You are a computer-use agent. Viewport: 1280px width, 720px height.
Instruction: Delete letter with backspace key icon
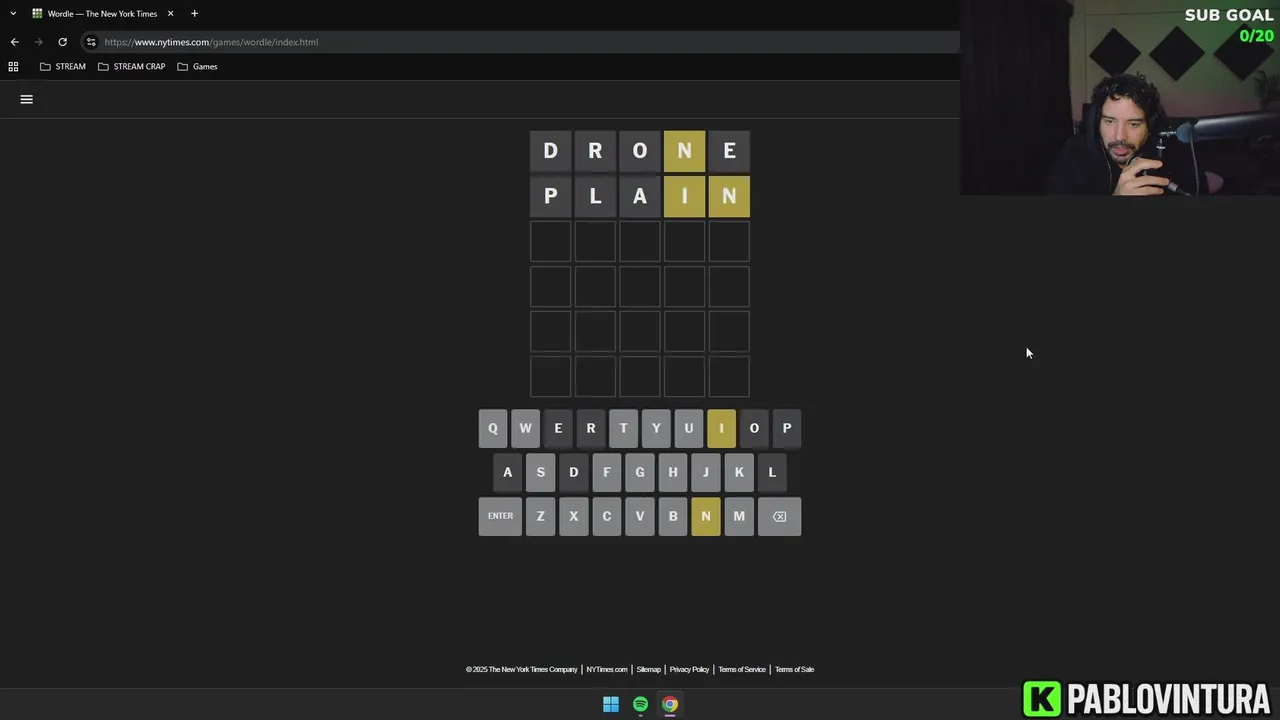pos(779,516)
